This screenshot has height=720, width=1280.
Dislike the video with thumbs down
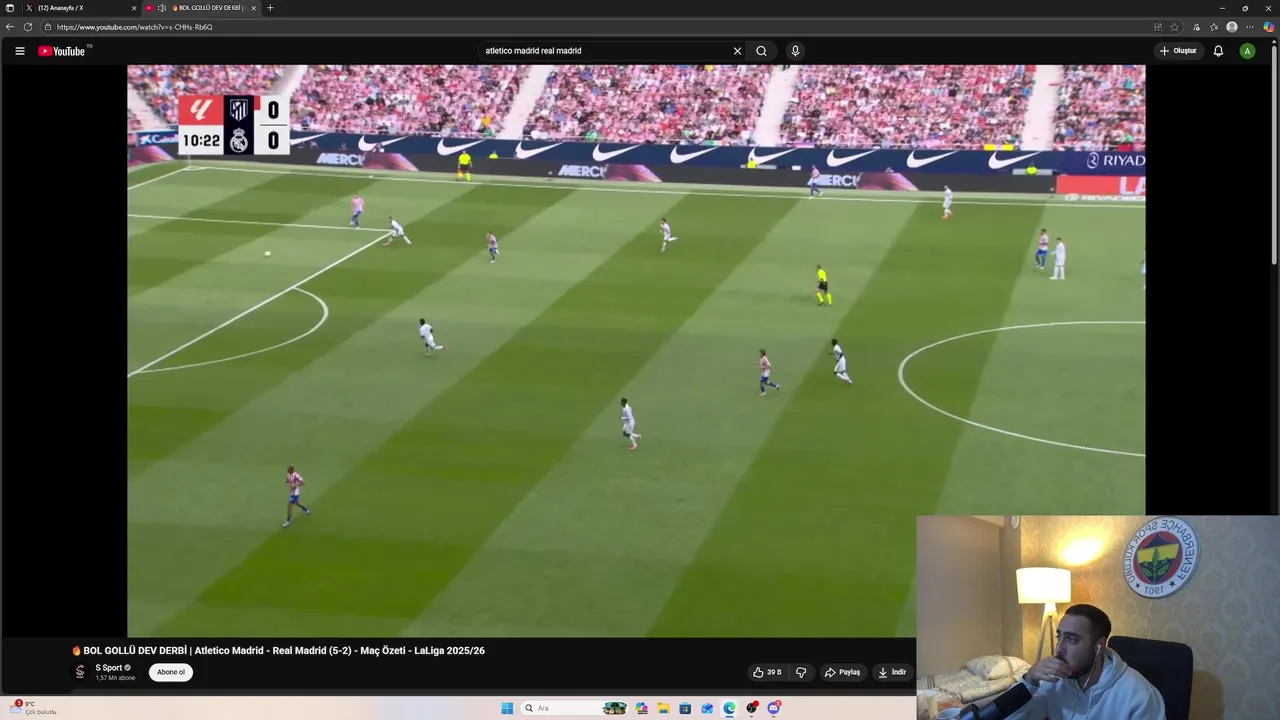pyautogui.click(x=801, y=672)
